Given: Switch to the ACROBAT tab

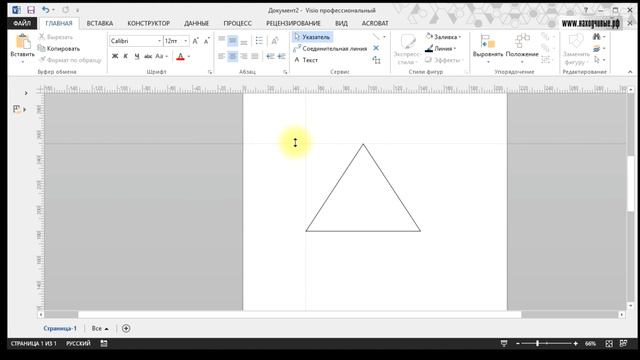Looking at the screenshot, I should pyautogui.click(x=375, y=23).
